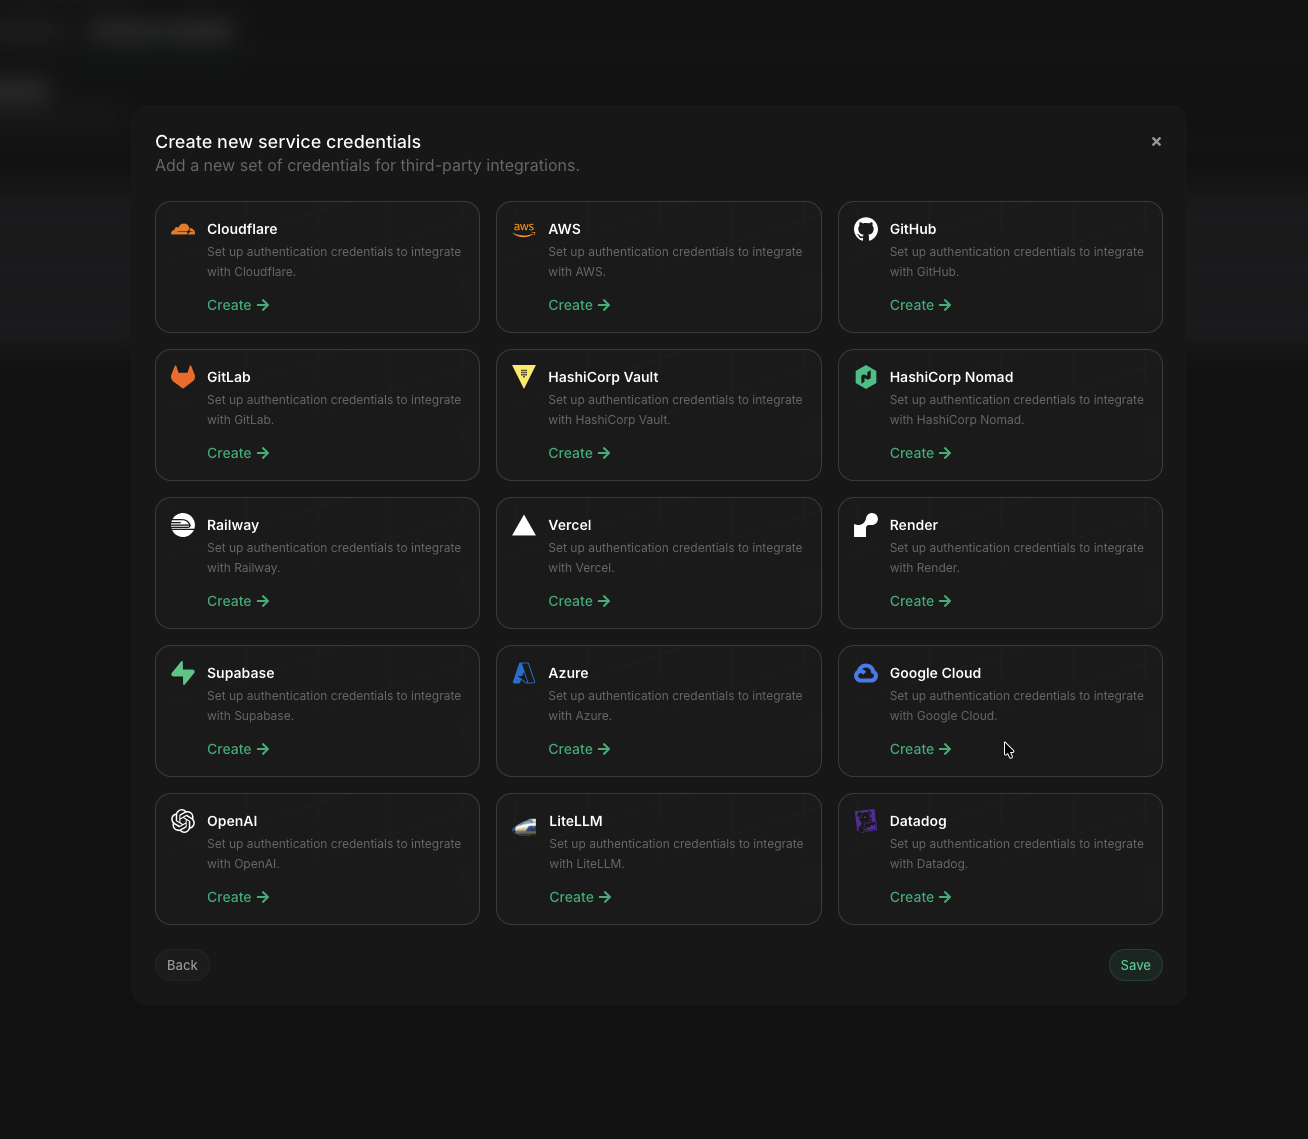This screenshot has width=1308, height=1139.
Task: Click the HashiCorp Vault triangle icon
Action: (x=524, y=377)
